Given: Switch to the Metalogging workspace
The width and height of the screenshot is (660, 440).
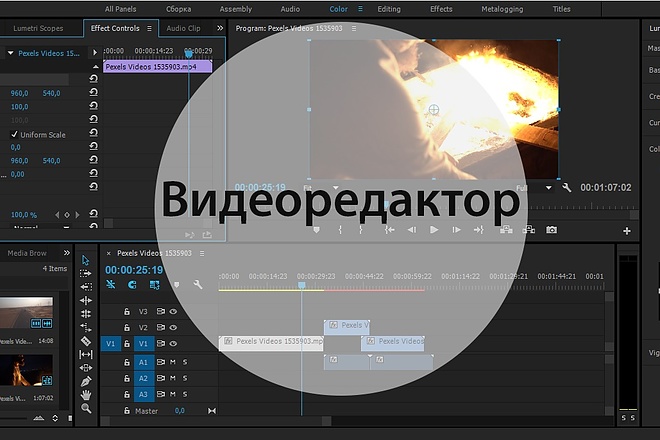Looking at the screenshot, I should 503,9.
